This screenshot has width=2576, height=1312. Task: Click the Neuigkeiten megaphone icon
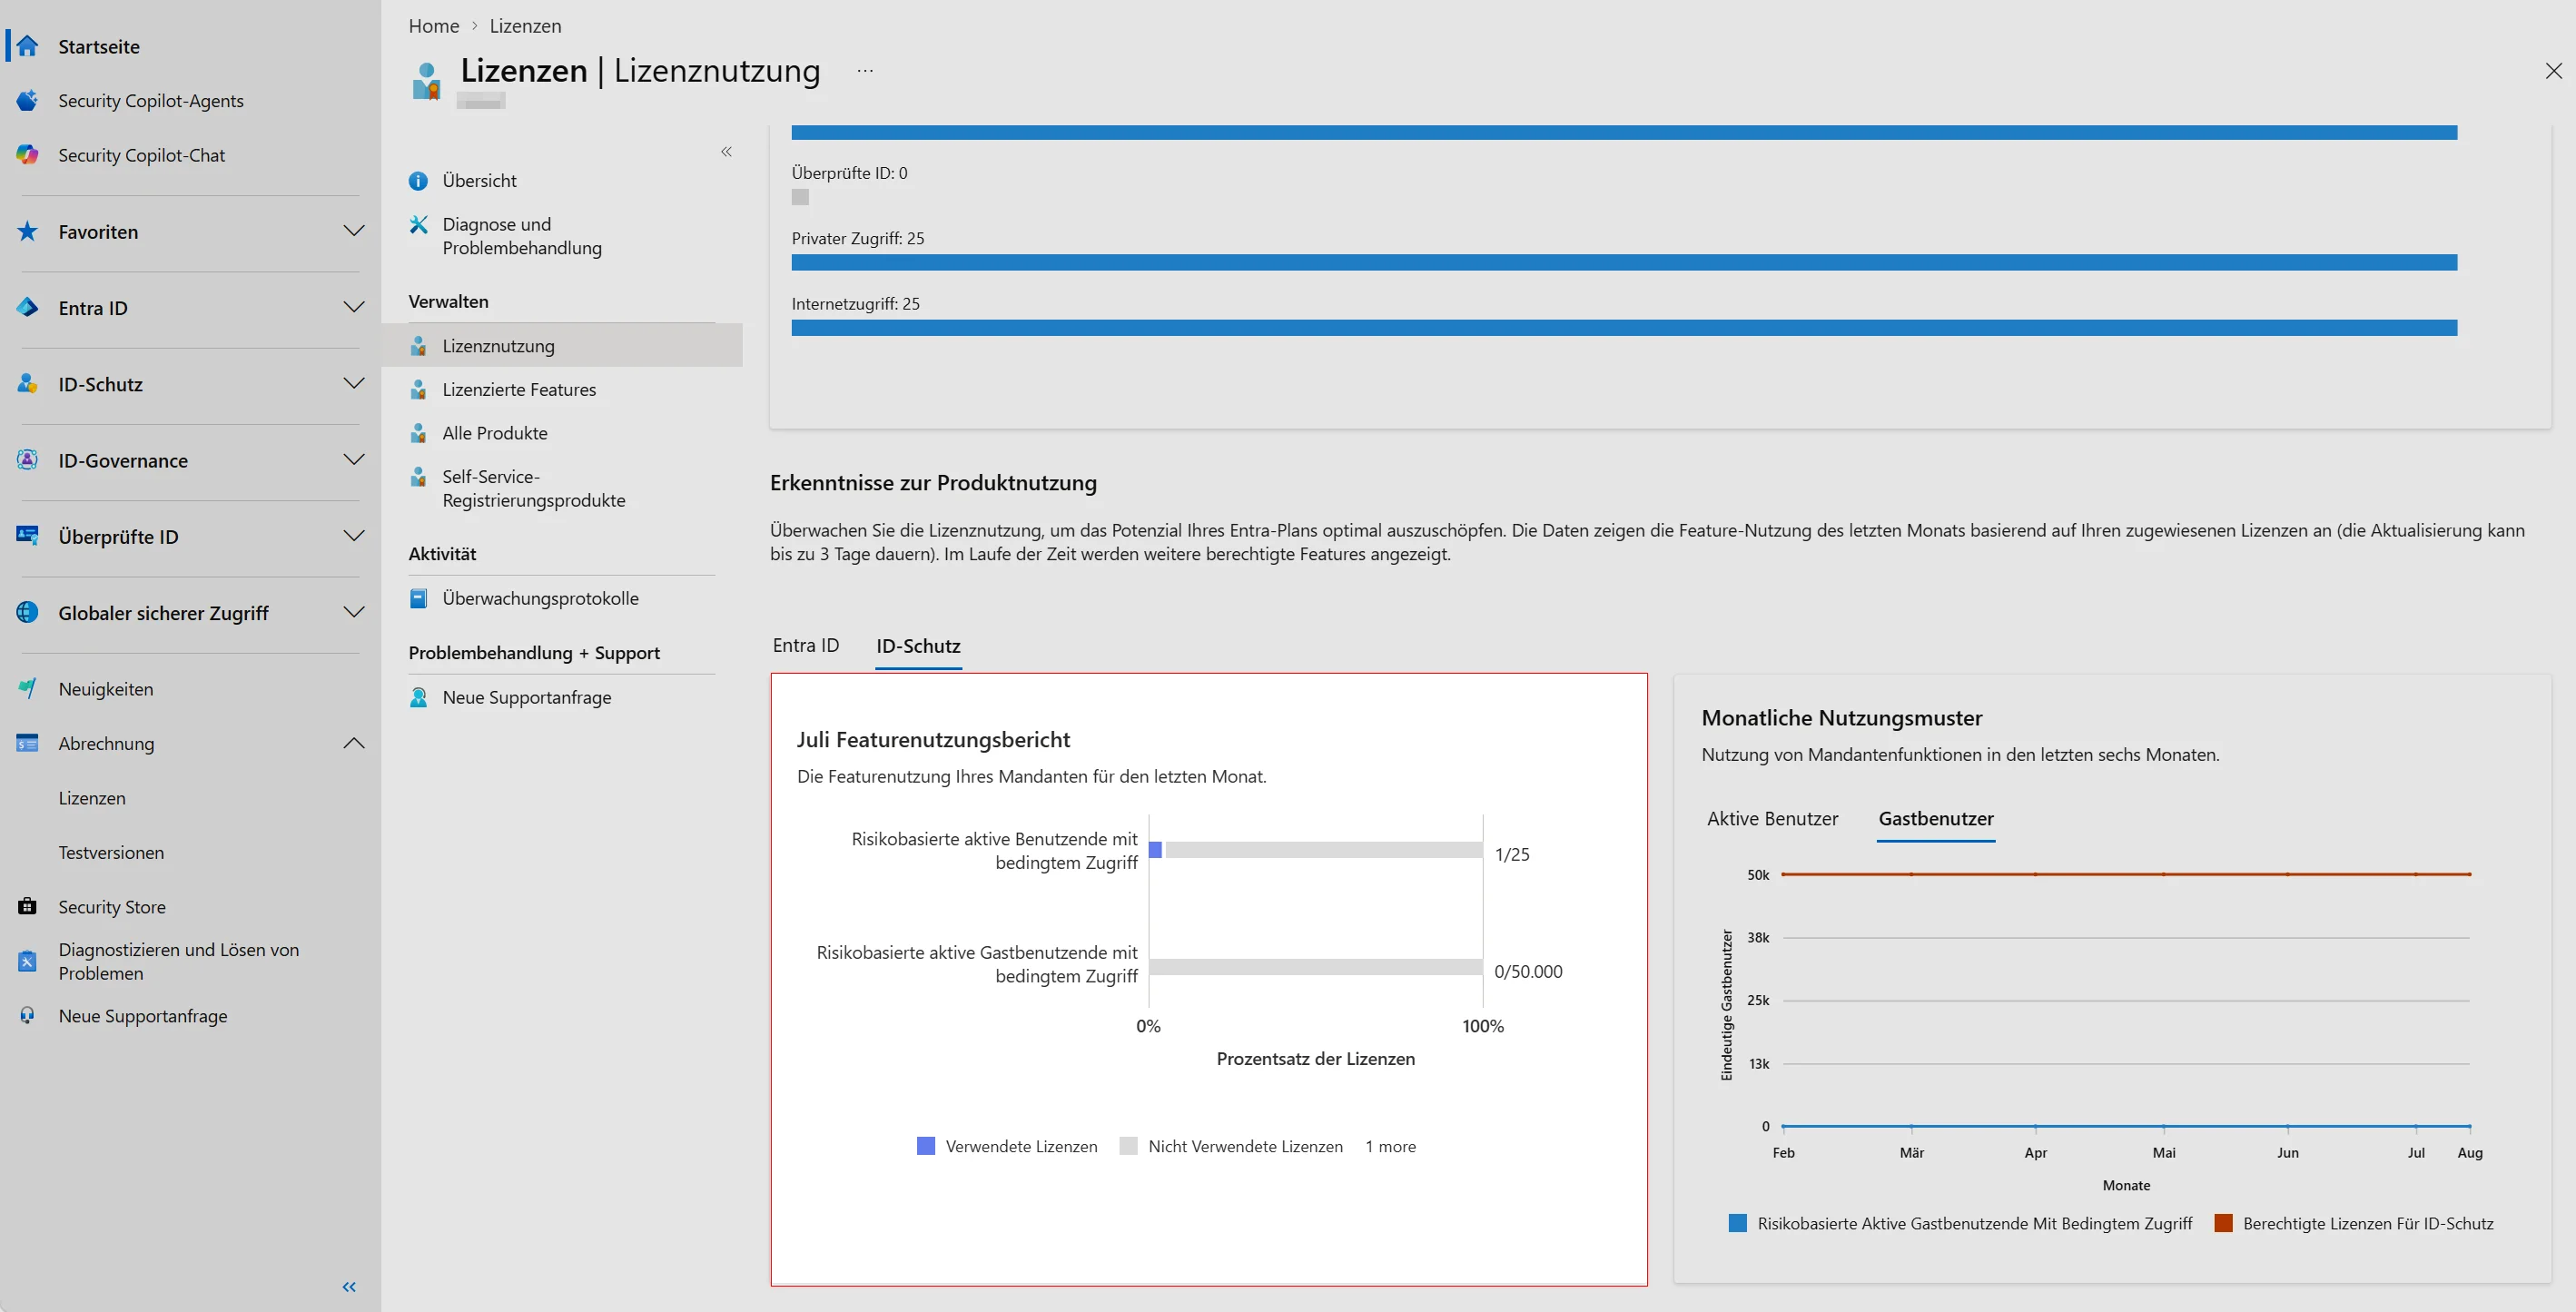pos(28,688)
